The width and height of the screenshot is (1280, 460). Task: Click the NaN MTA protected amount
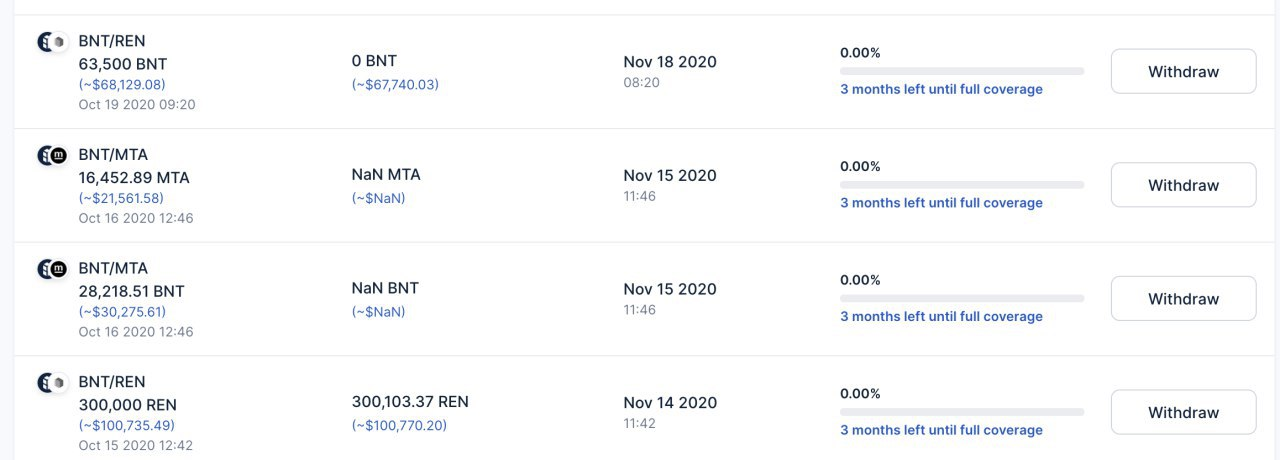386,175
